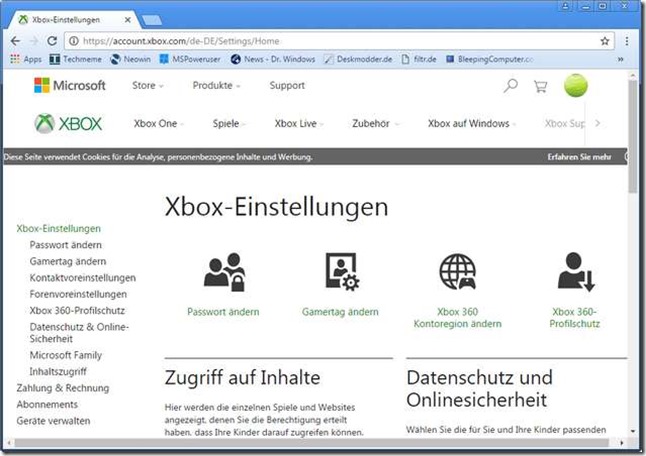
Task: Open Inhaltszugriff in the sidebar
Action: (x=58, y=372)
